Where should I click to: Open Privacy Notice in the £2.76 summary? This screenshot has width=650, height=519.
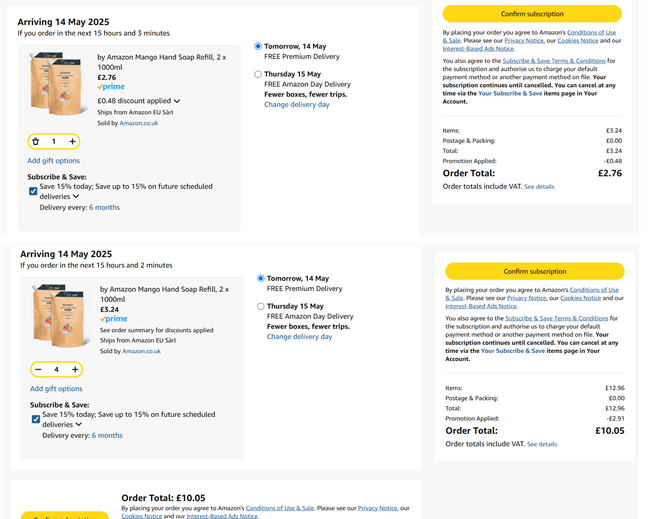(x=524, y=41)
